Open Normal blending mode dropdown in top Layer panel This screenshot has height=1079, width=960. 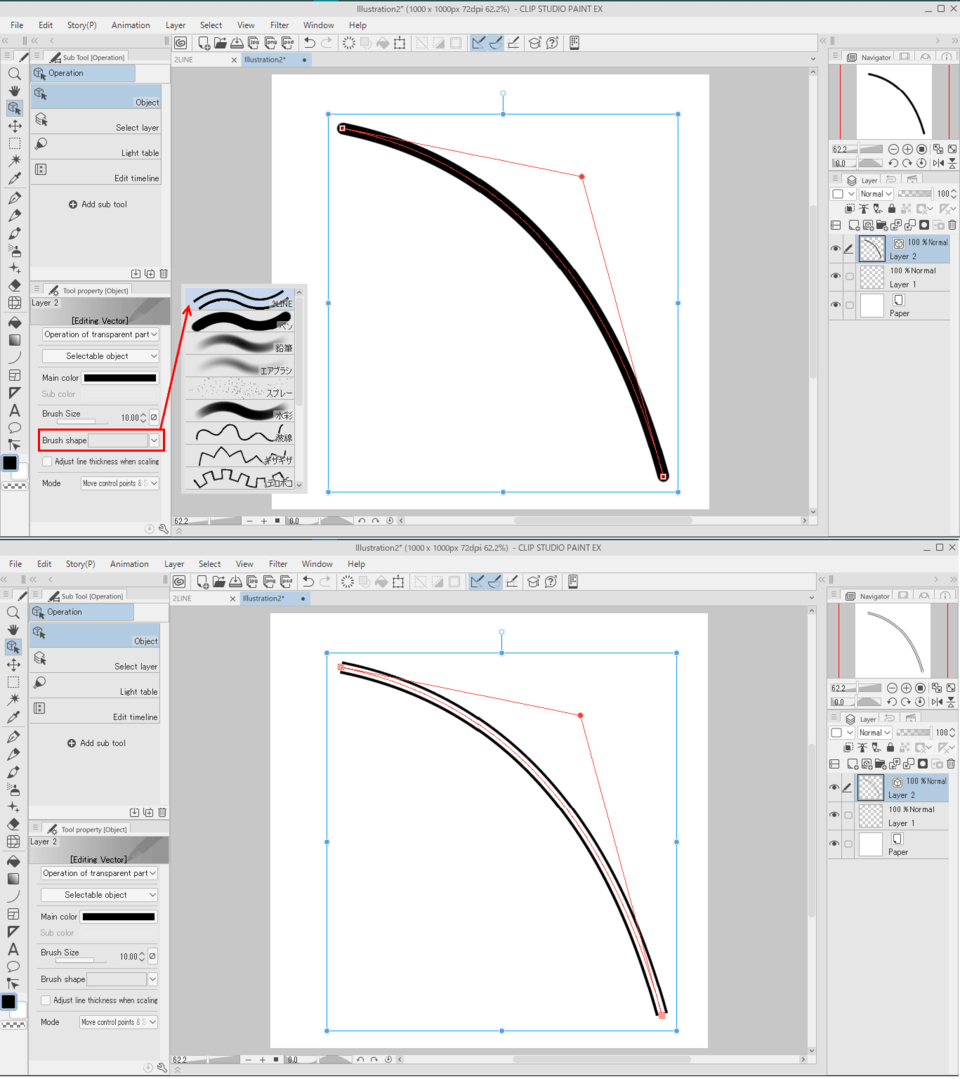click(875, 194)
